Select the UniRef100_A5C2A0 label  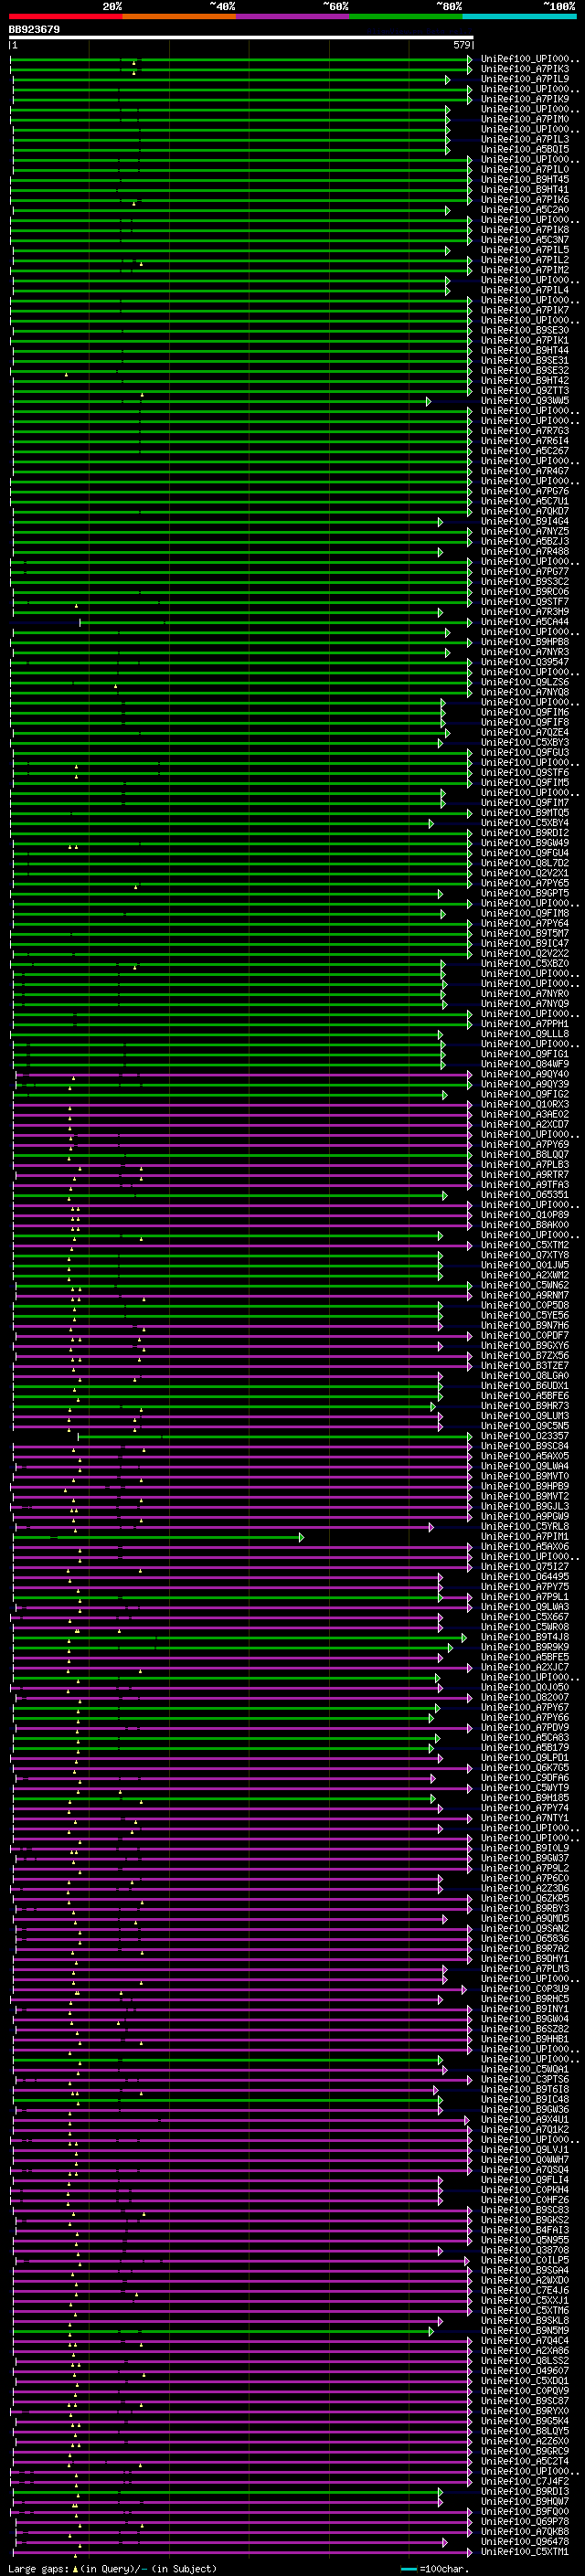point(525,210)
